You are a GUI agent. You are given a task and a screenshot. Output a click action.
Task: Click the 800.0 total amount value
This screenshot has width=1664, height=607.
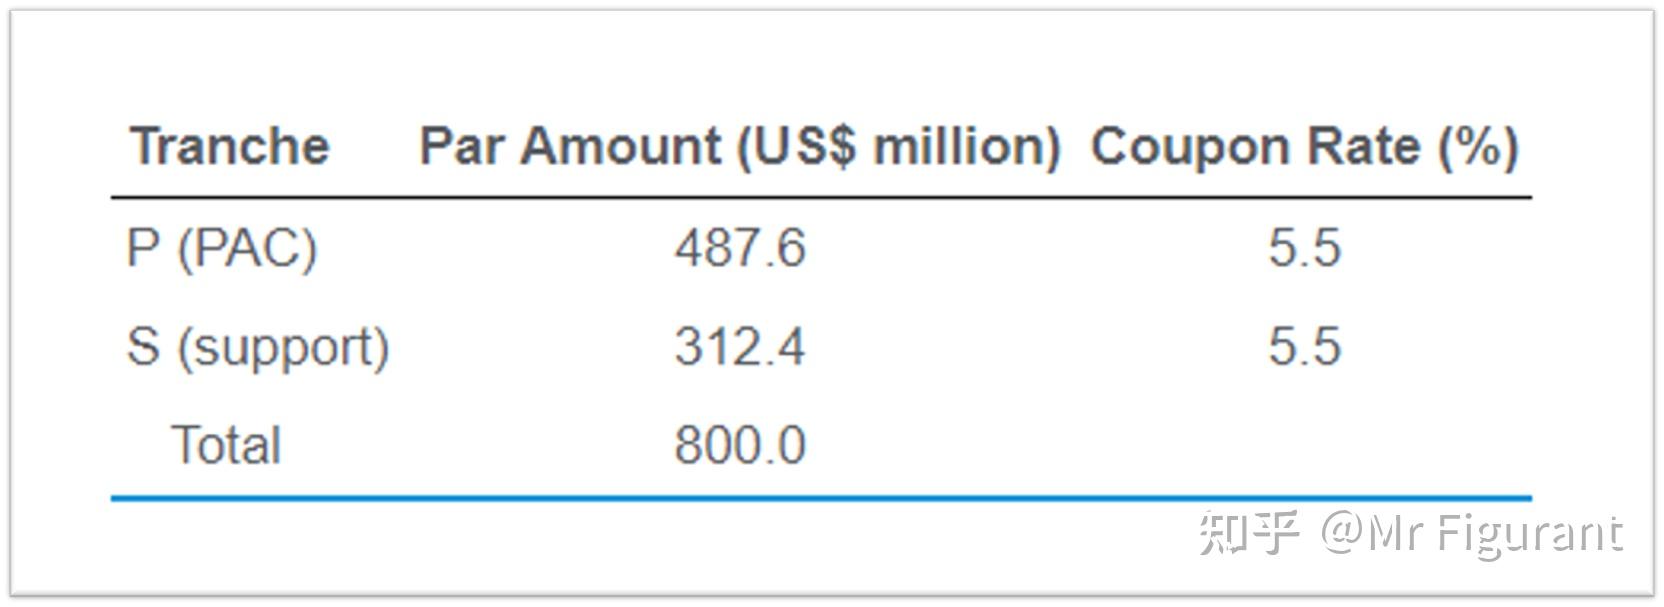pyautogui.click(x=740, y=444)
